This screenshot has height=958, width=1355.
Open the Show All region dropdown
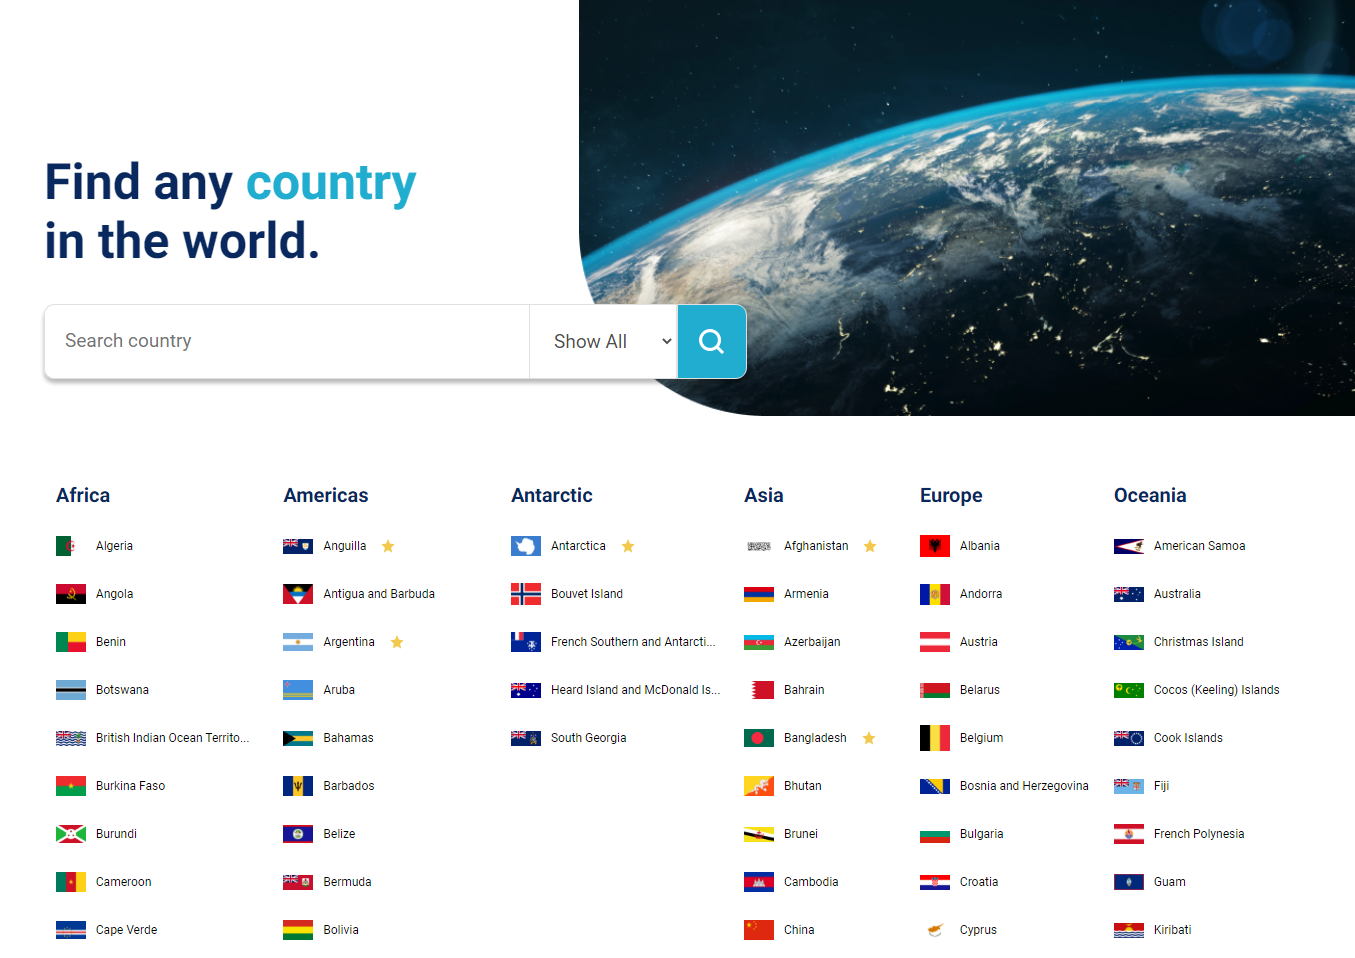(604, 342)
